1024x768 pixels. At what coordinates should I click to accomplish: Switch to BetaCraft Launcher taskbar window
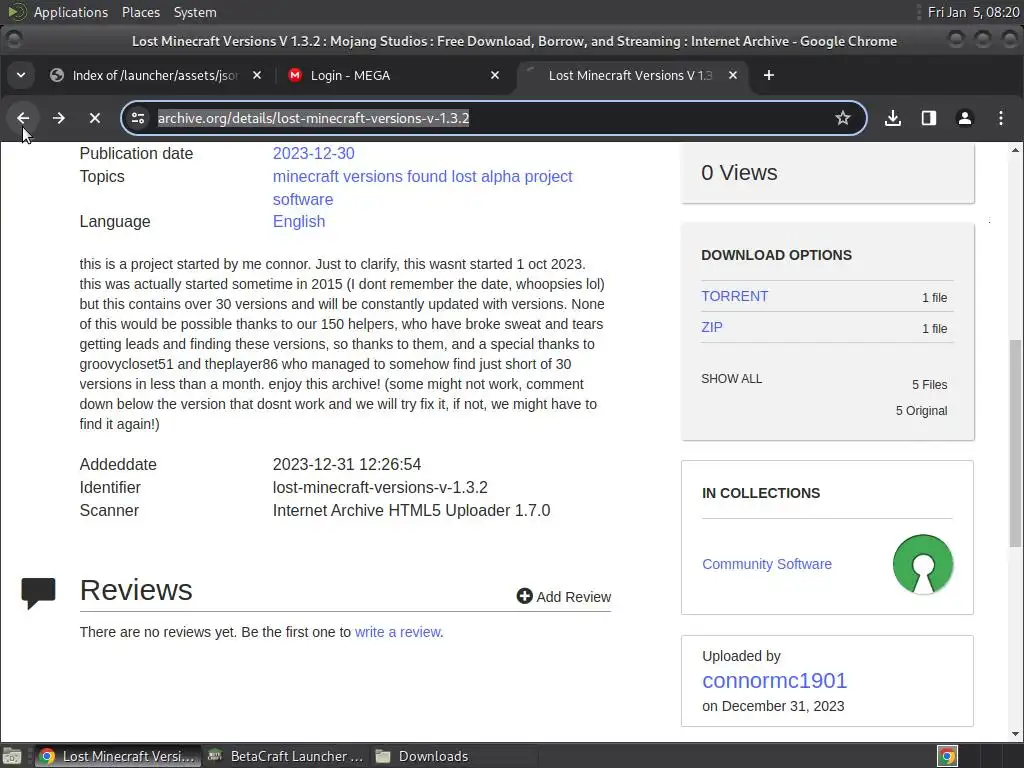pyautogui.click(x=285, y=756)
